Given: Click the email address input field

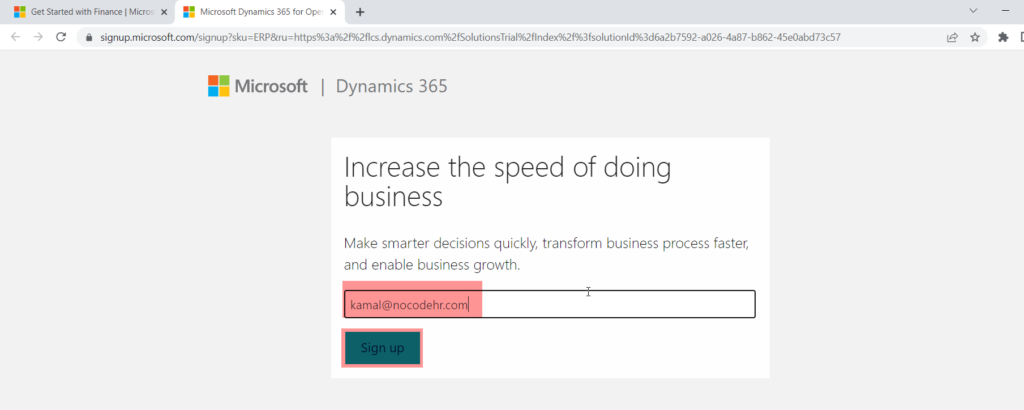Looking at the screenshot, I should pyautogui.click(x=550, y=304).
